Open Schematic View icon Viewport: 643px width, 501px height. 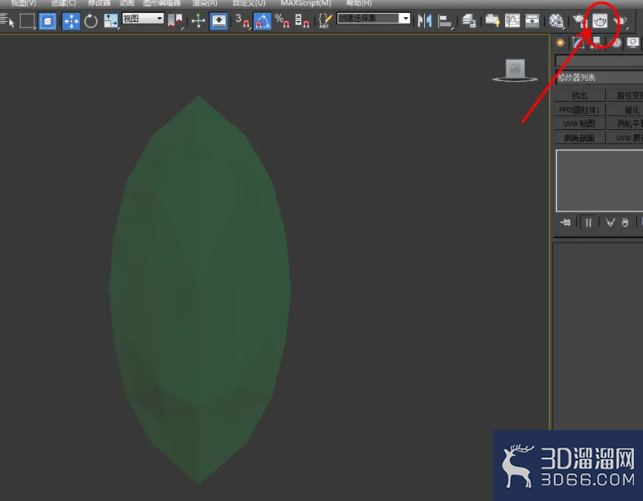pyautogui.click(x=532, y=20)
